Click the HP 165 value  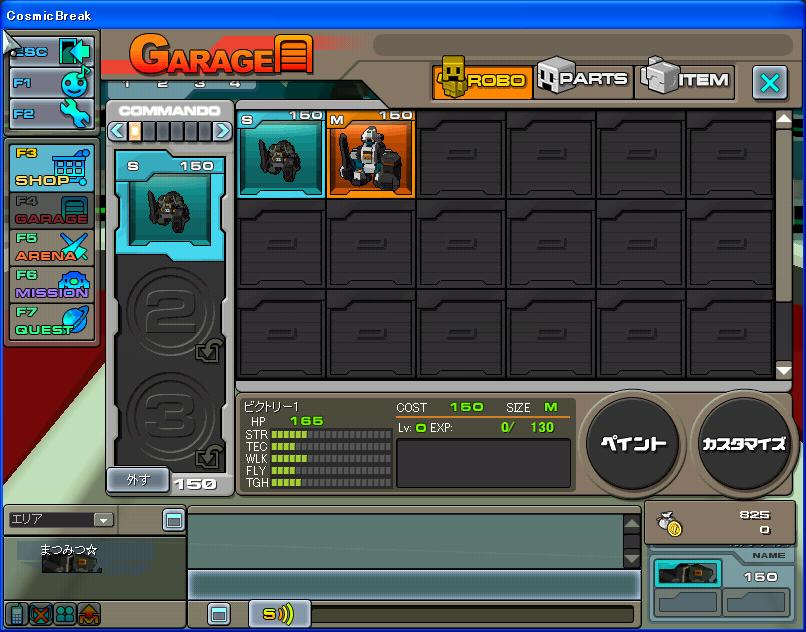(x=306, y=421)
